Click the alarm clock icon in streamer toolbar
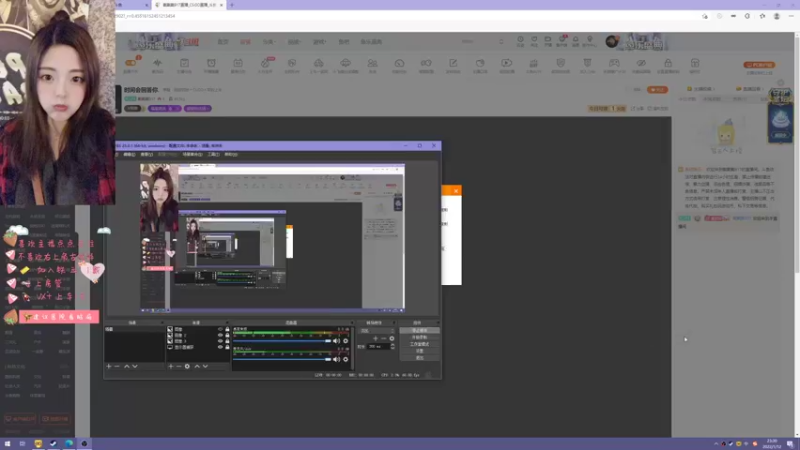This screenshot has width=800, height=450. (x=211, y=63)
